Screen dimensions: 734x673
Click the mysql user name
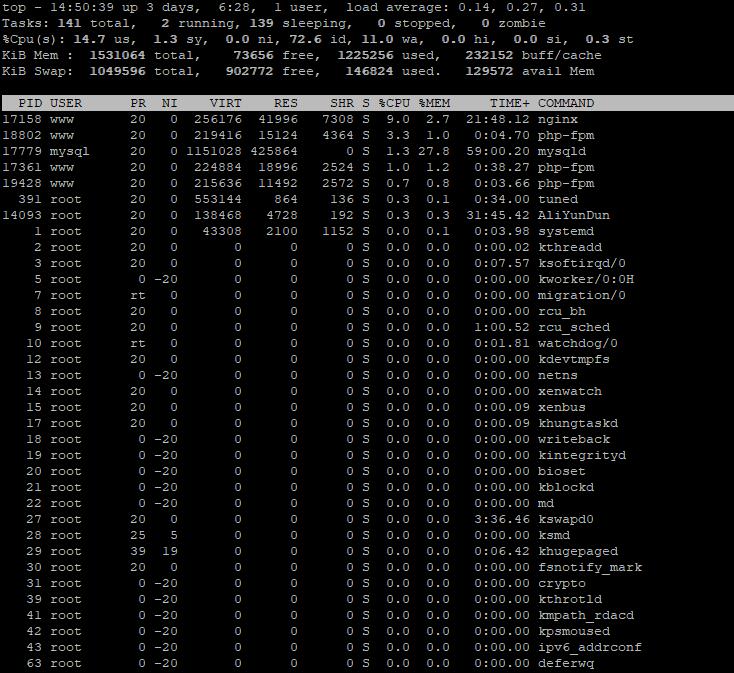(70, 151)
